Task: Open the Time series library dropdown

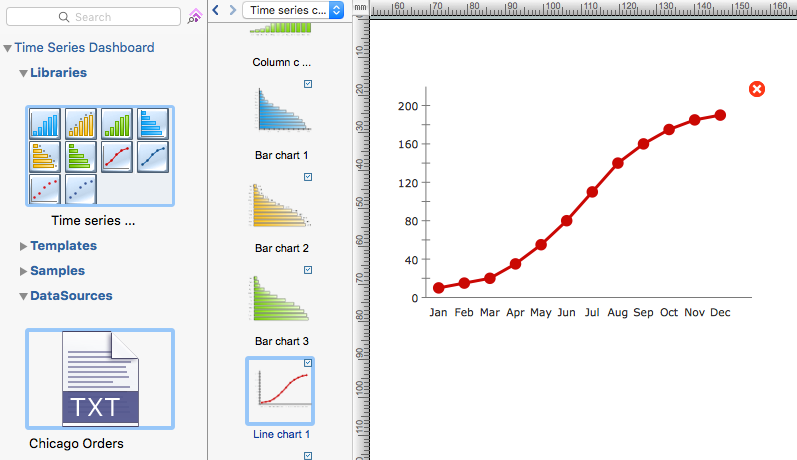Action: (293, 10)
